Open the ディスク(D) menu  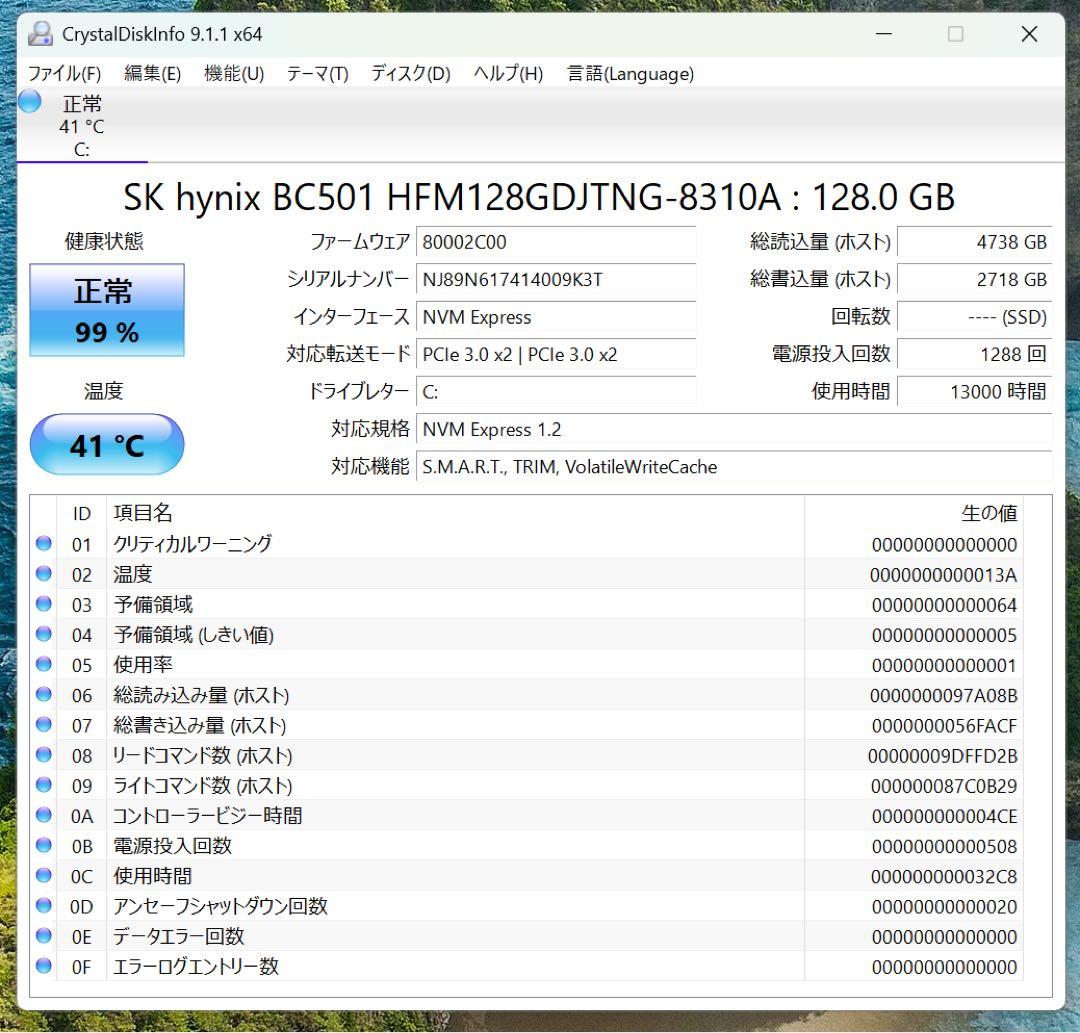tap(408, 73)
